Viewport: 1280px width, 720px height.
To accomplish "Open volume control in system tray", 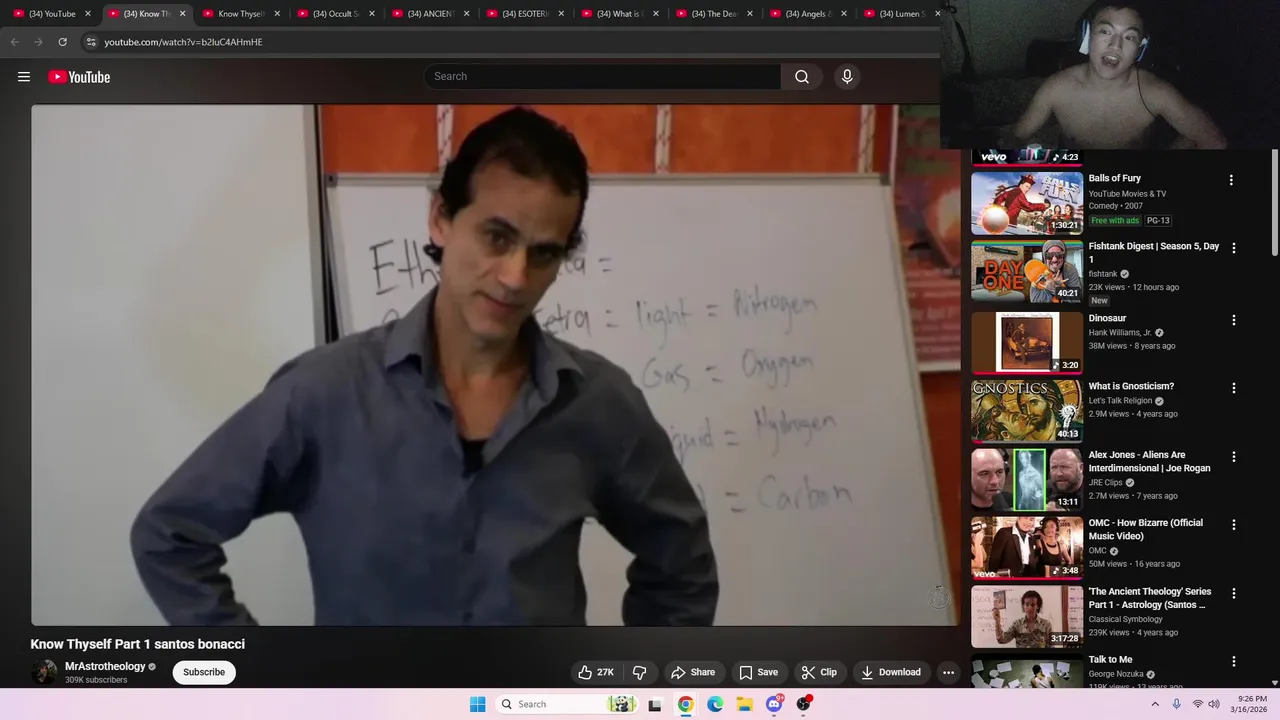I will [1214, 704].
